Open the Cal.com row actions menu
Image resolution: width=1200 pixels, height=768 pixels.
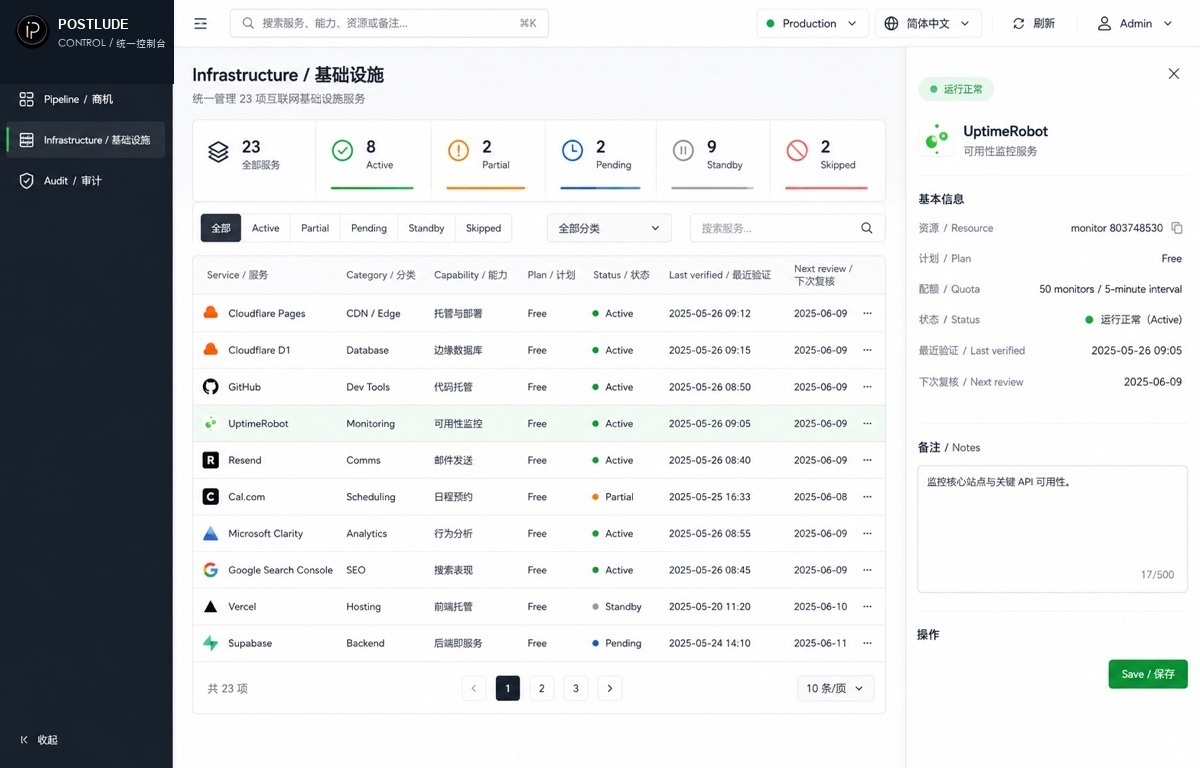coord(867,497)
